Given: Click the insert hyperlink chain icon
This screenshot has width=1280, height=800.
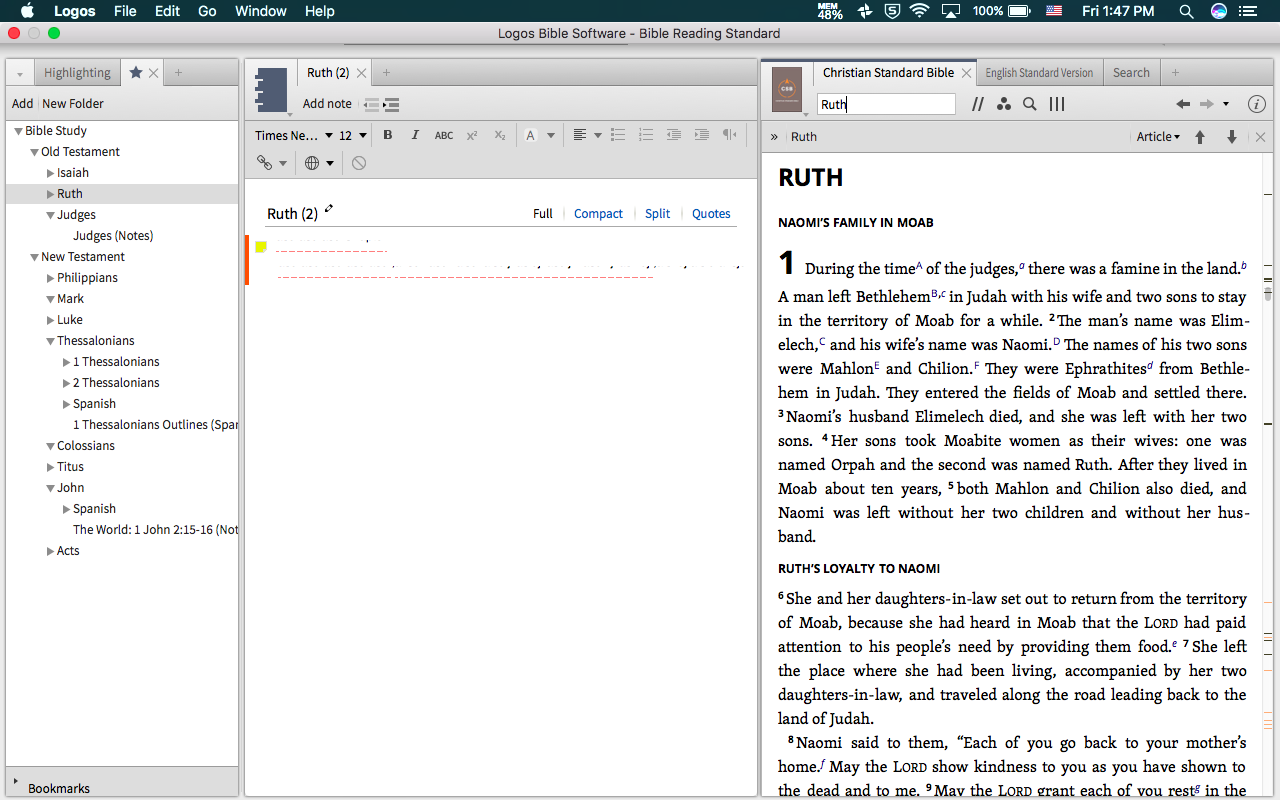Looking at the screenshot, I should pos(265,163).
